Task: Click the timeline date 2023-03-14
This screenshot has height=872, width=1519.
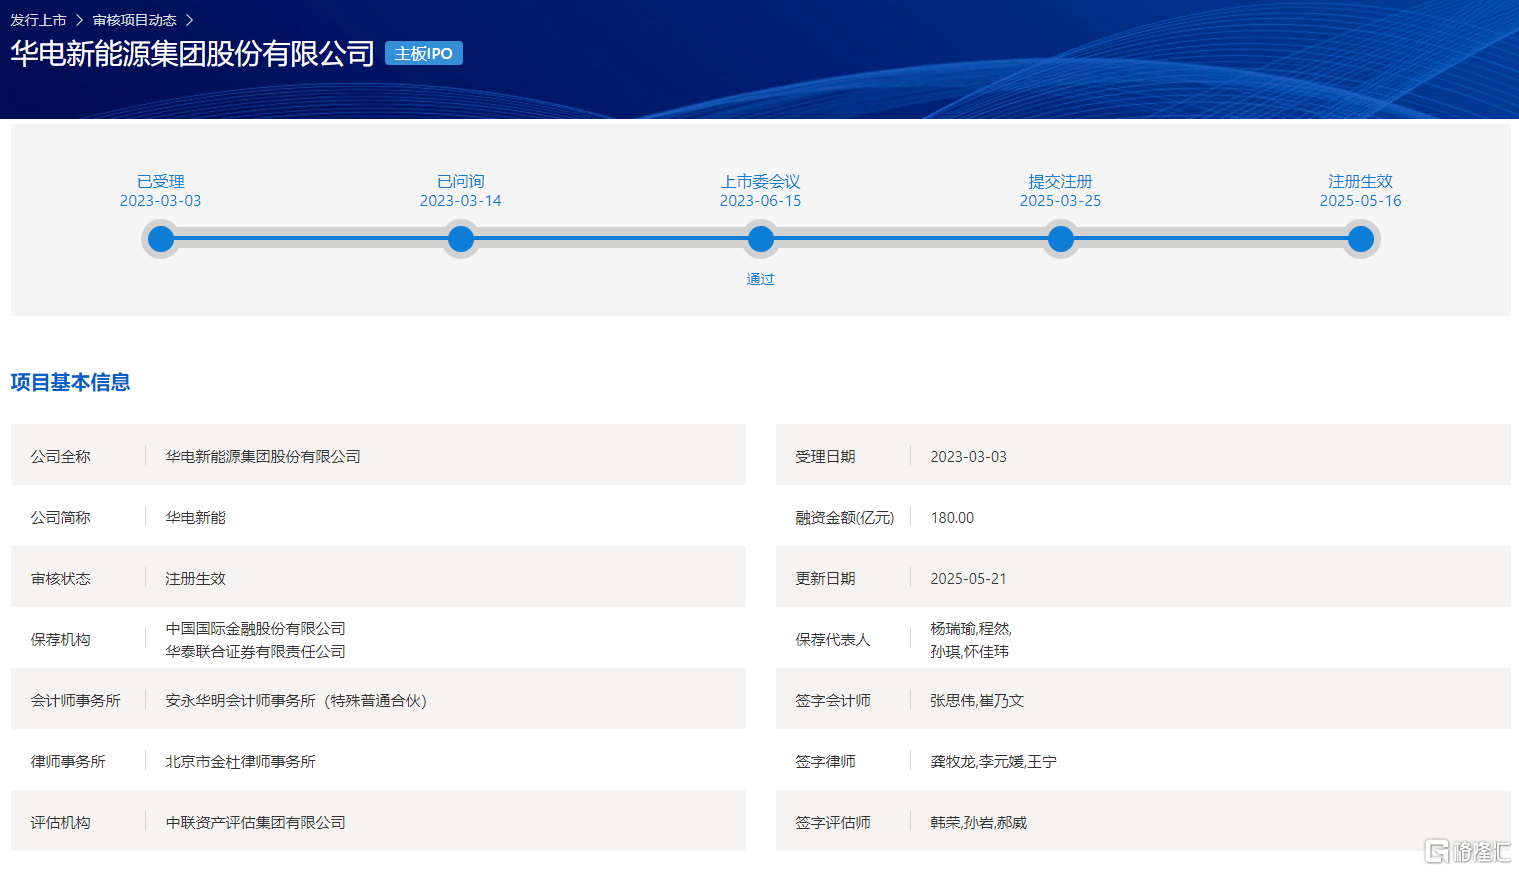Action: pyautogui.click(x=461, y=201)
